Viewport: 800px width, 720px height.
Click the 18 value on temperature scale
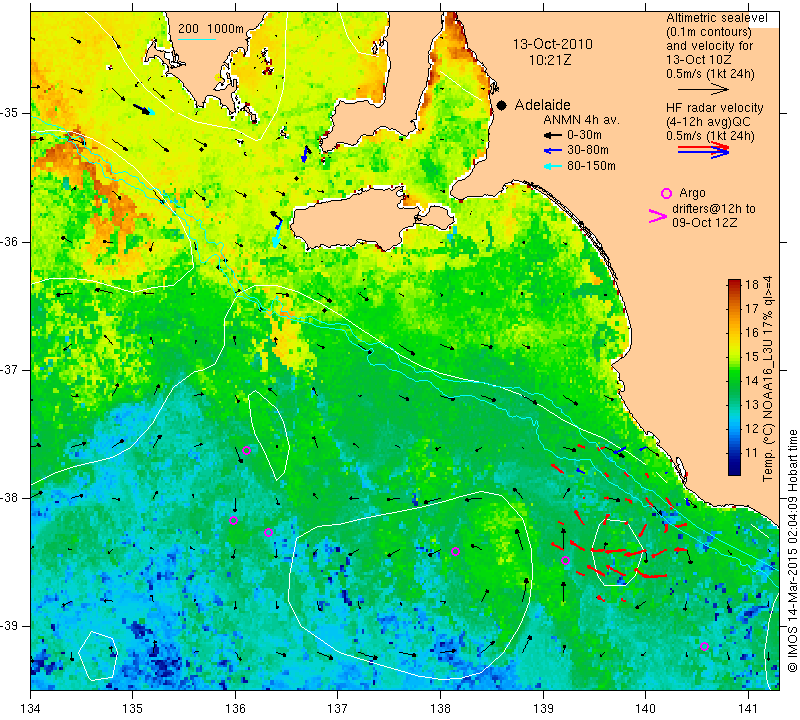[x=752, y=285]
